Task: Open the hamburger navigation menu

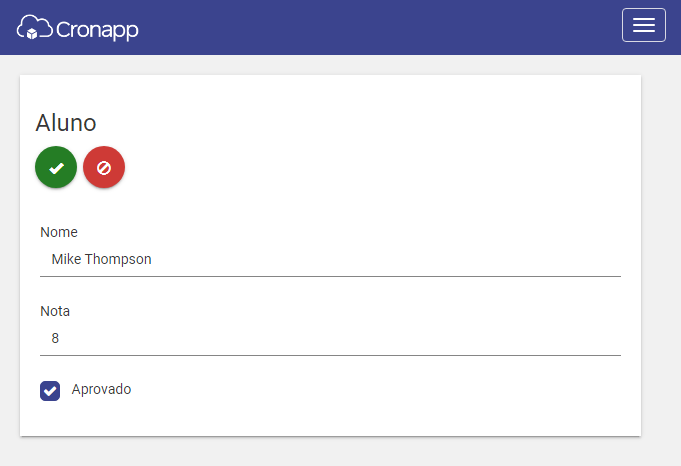Action: [x=644, y=25]
